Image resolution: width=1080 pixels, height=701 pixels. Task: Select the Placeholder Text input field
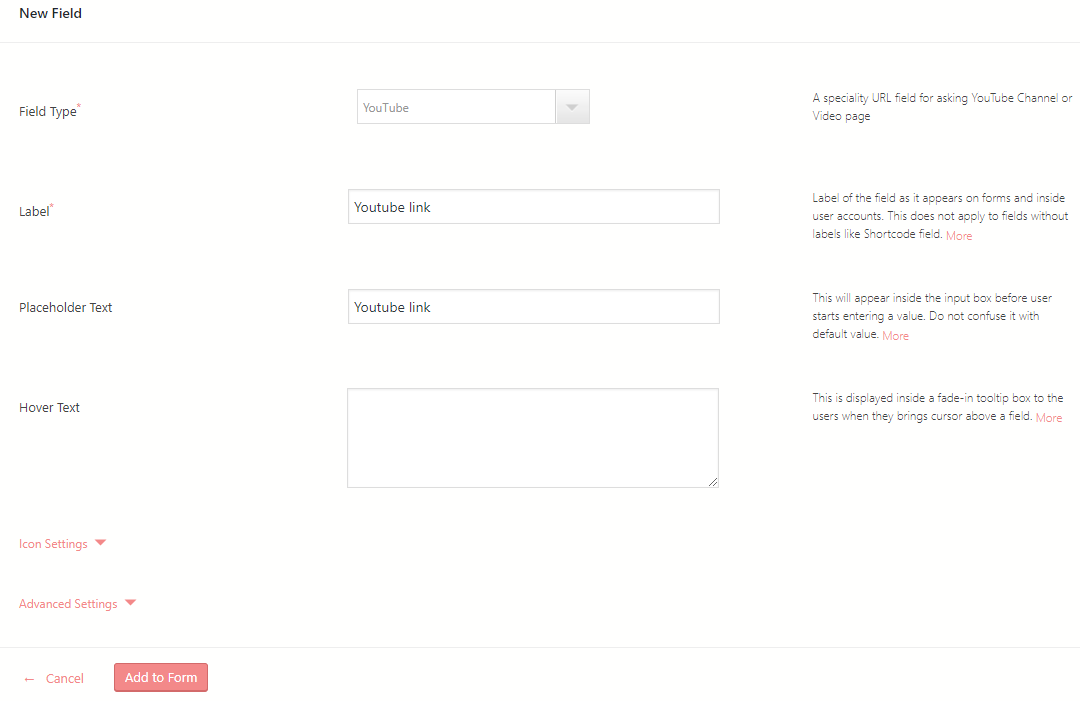point(533,306)
